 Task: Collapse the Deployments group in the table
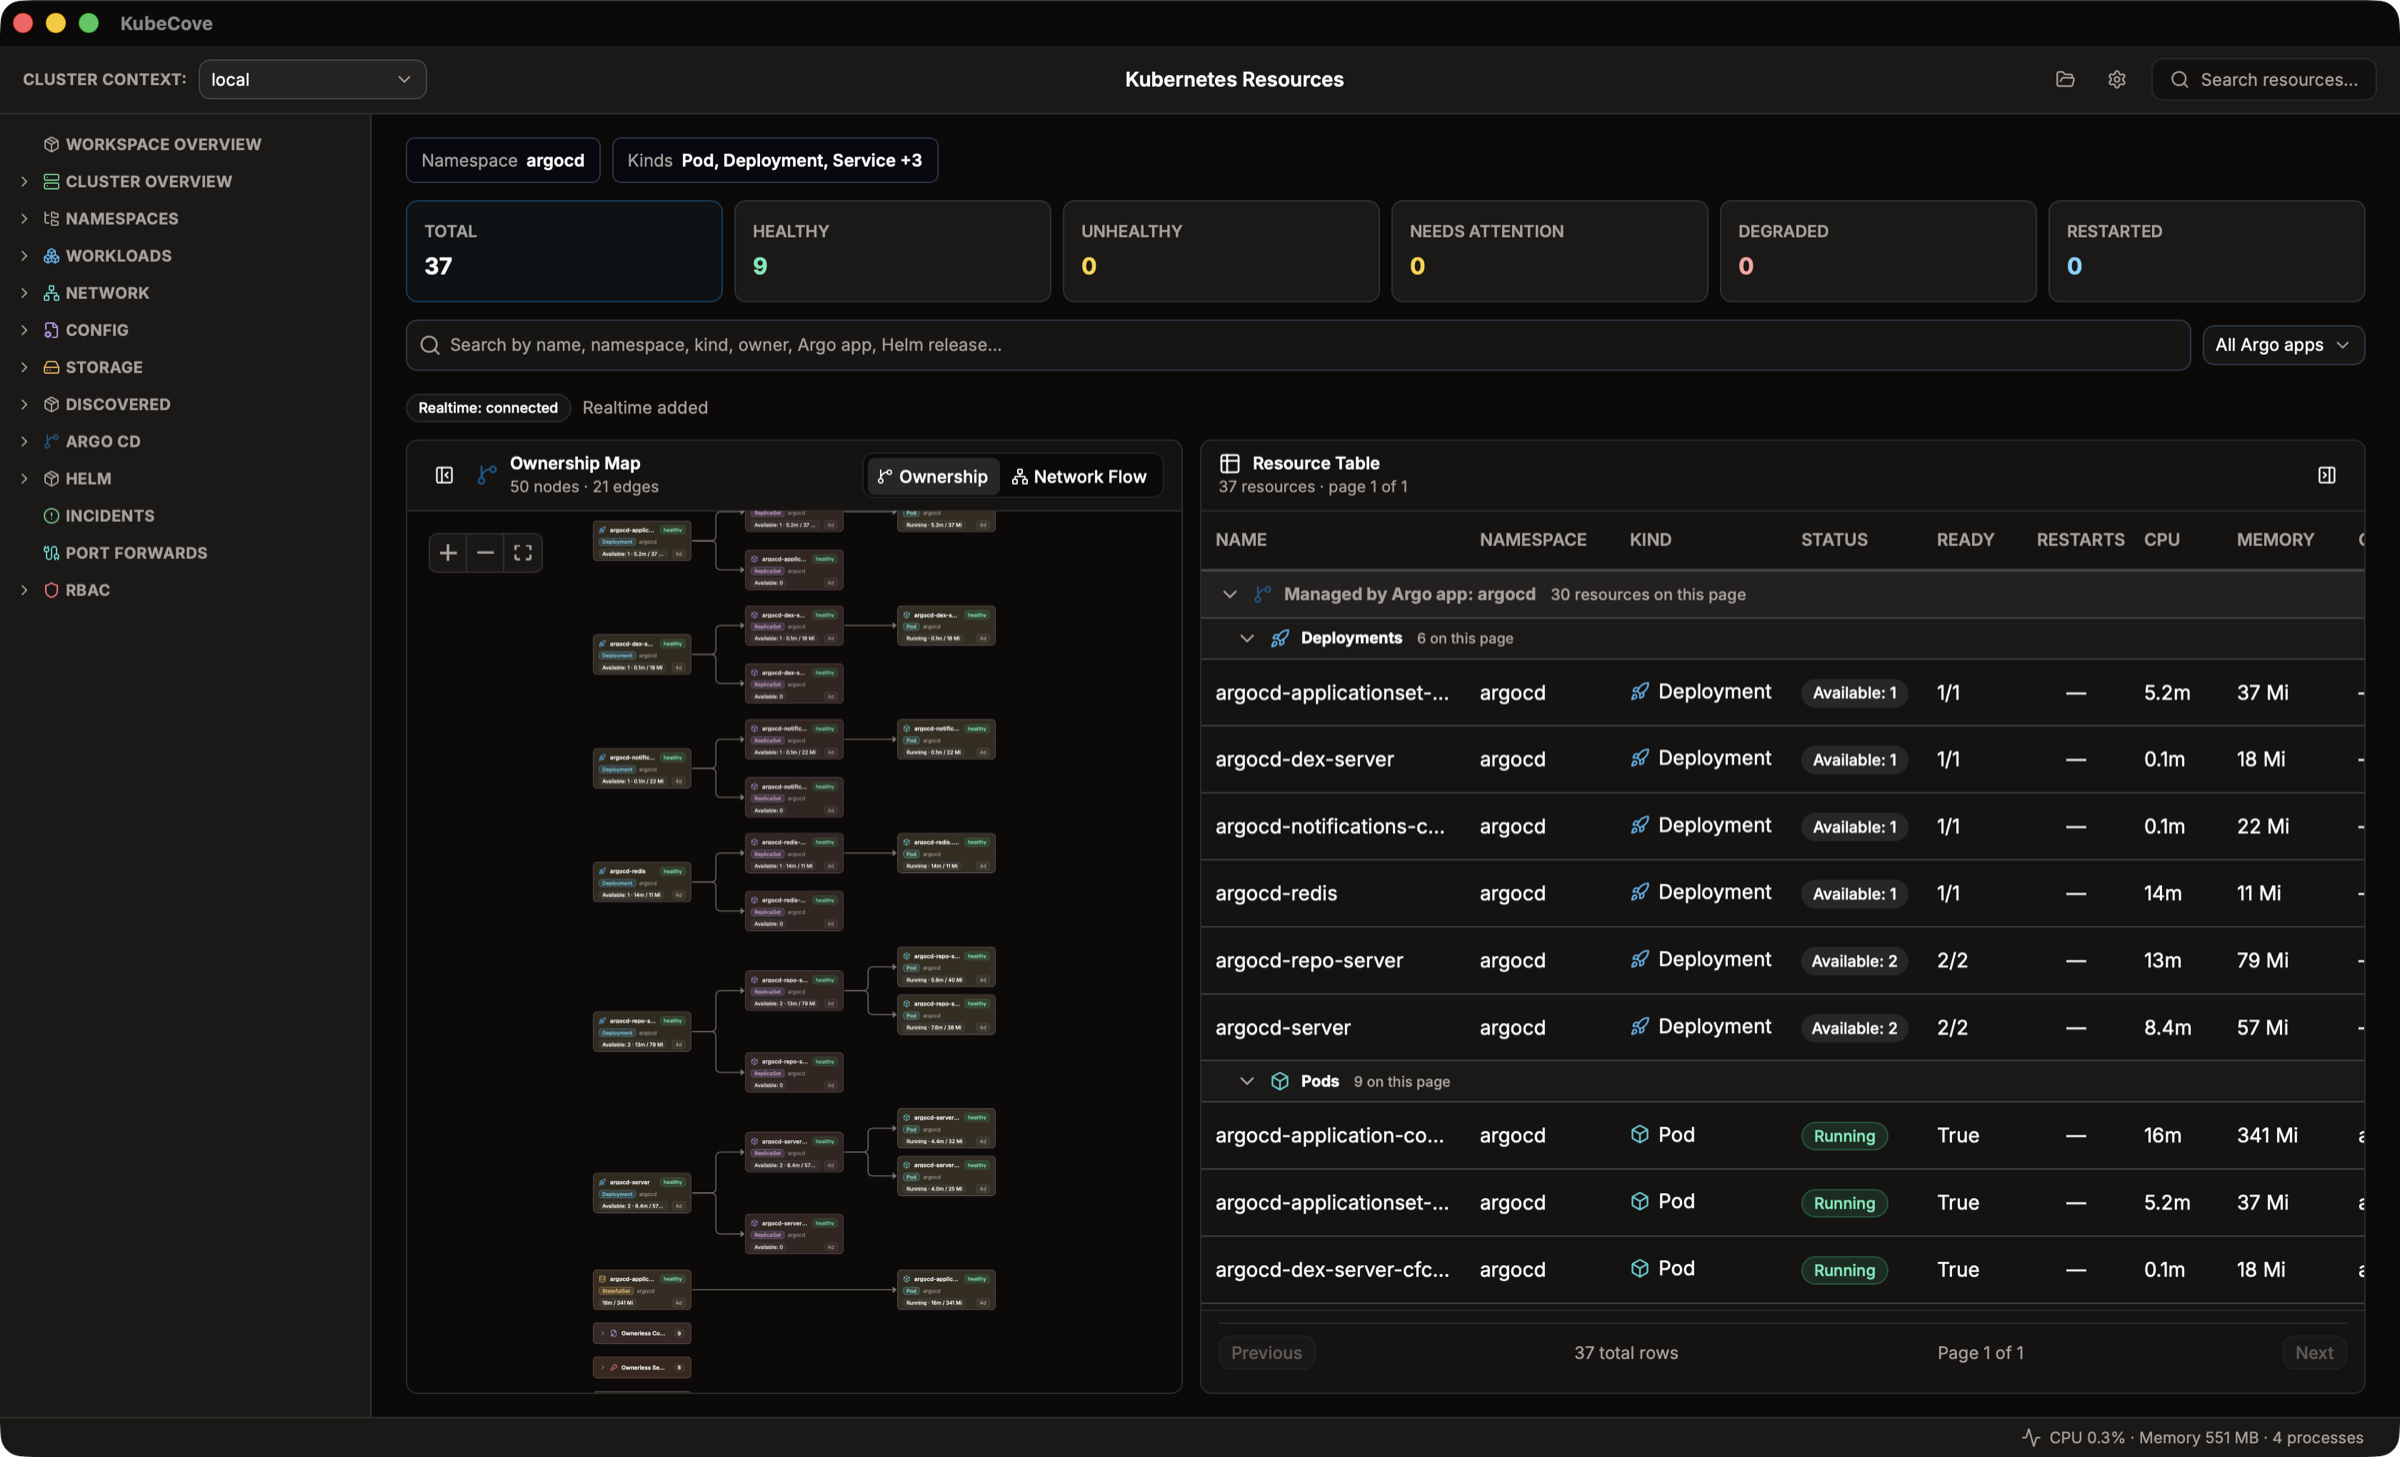pos(1246,638)
